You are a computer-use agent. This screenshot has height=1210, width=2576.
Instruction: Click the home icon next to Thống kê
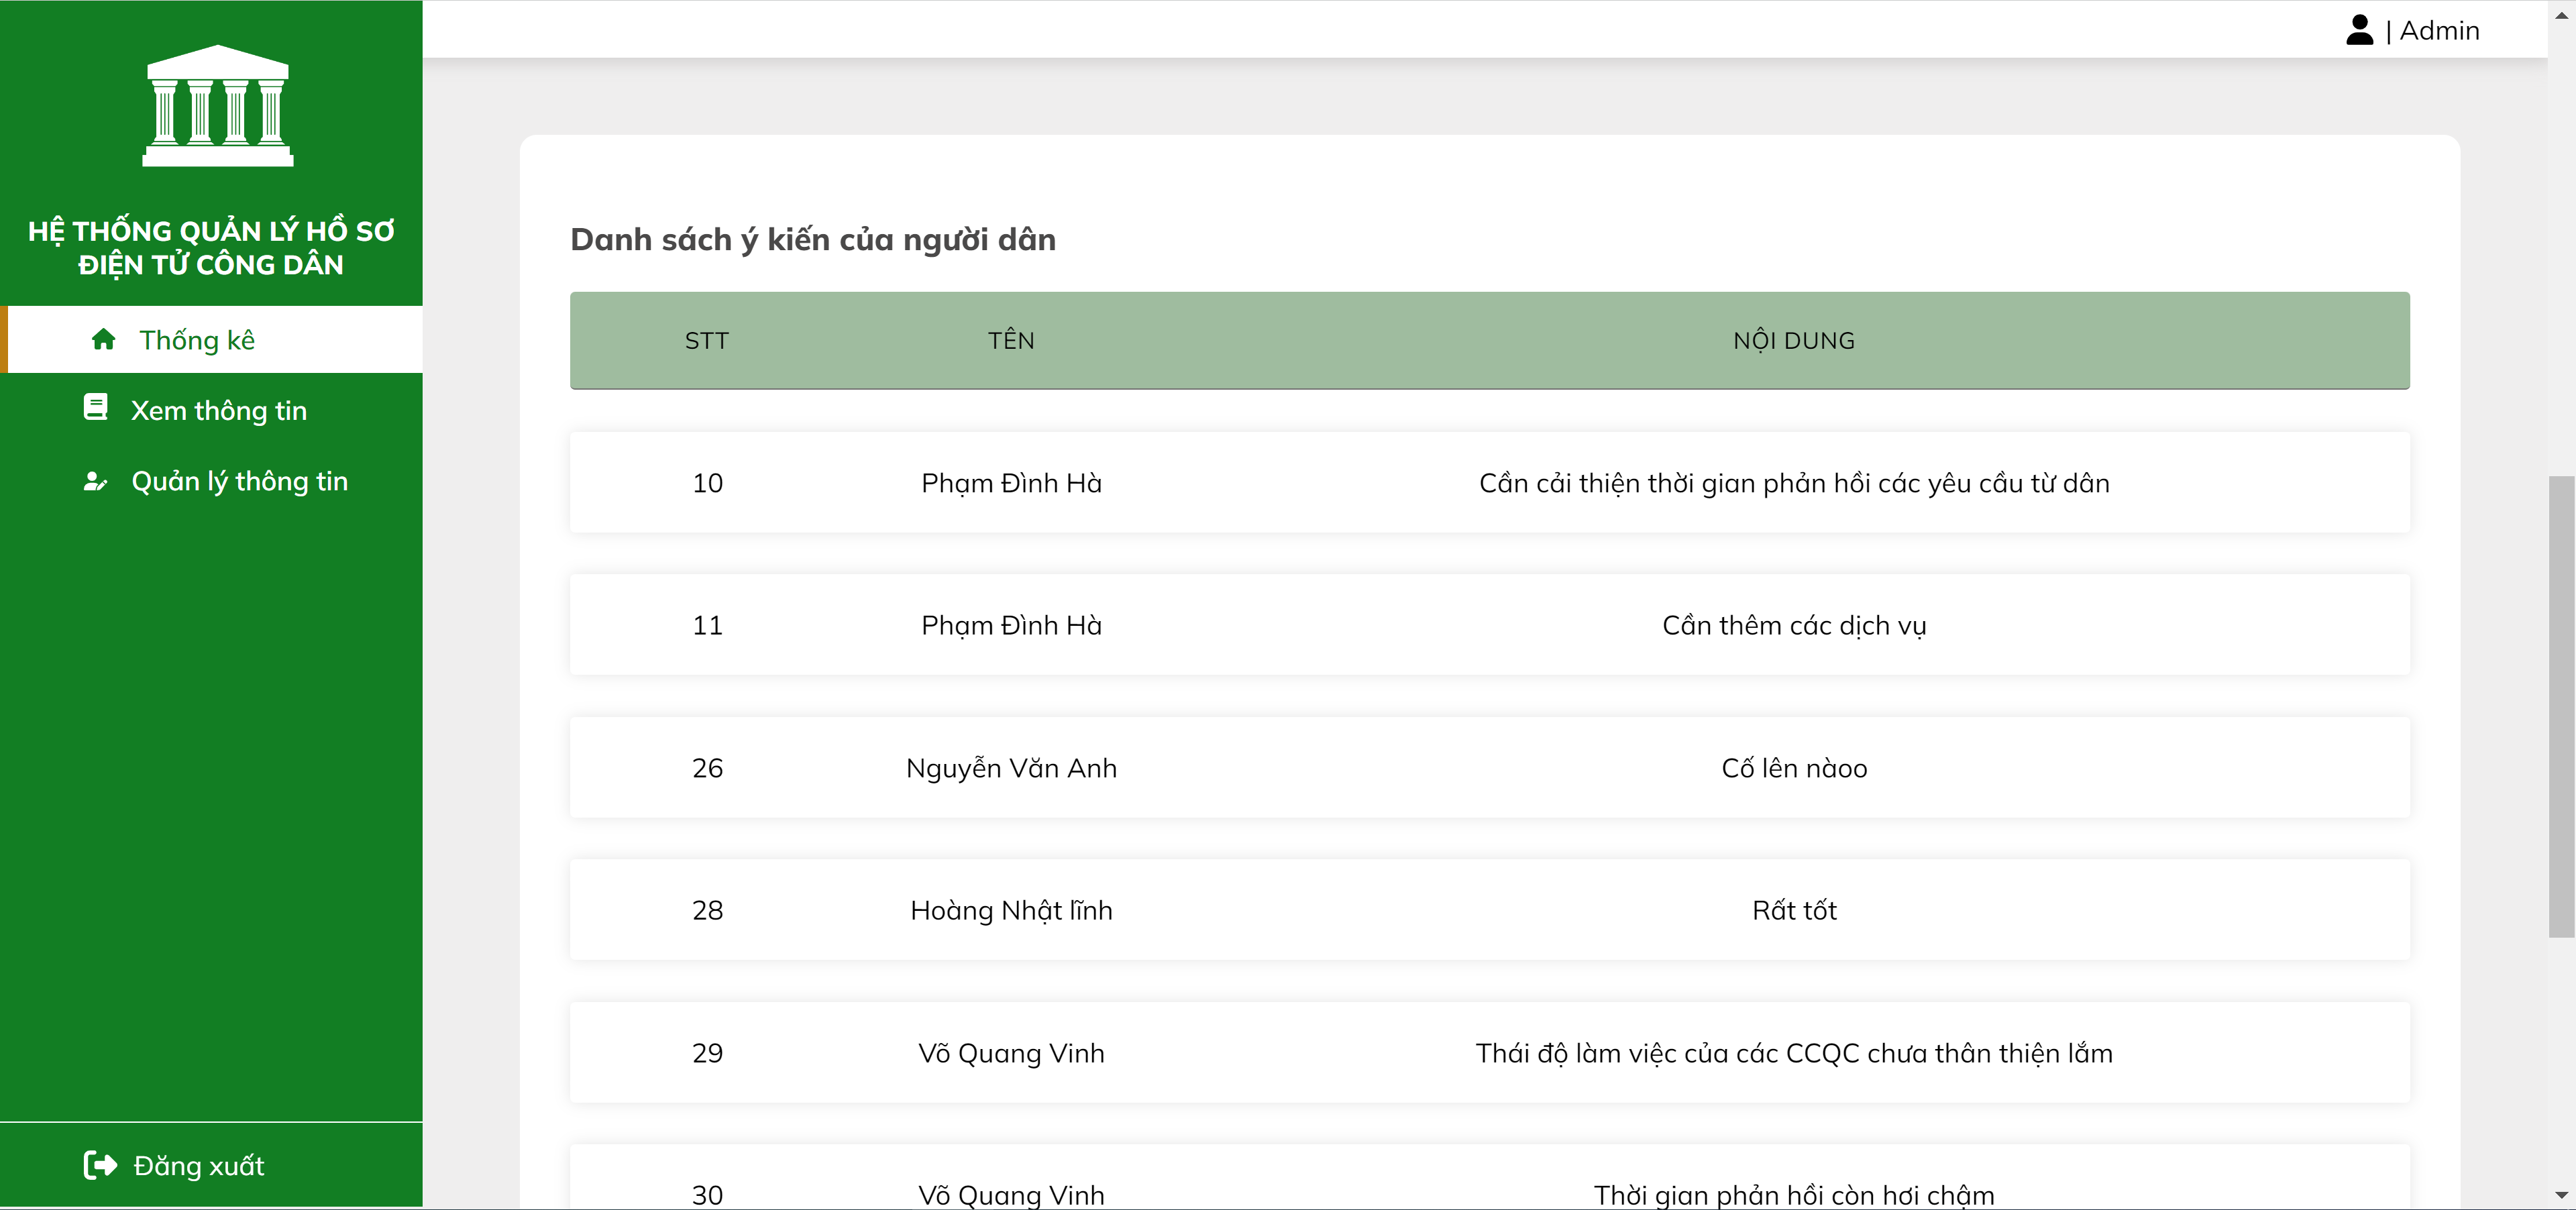point(103,339)
